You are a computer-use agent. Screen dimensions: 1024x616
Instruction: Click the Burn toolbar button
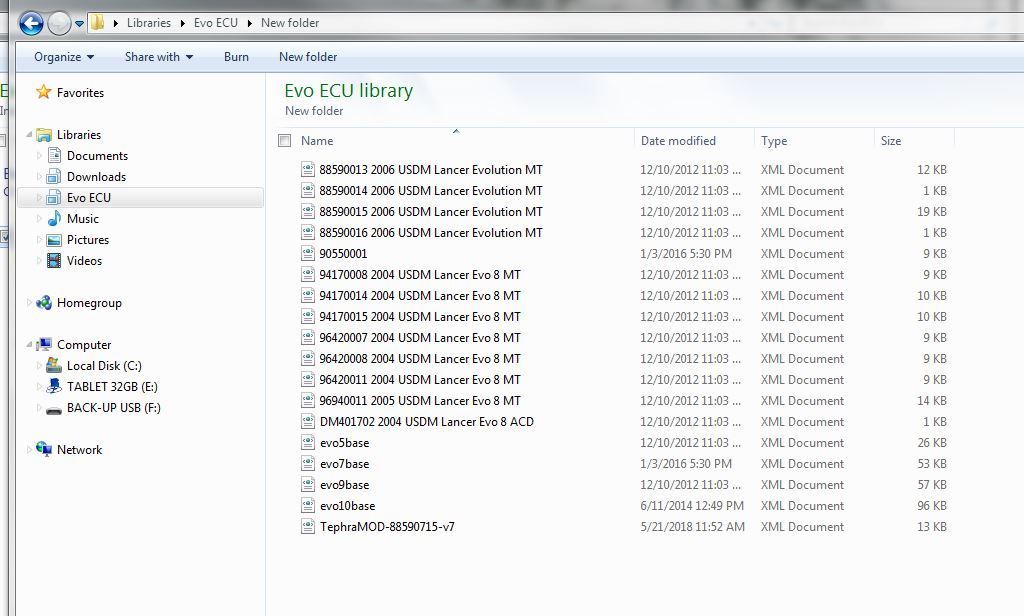click(x=236, y=57)
